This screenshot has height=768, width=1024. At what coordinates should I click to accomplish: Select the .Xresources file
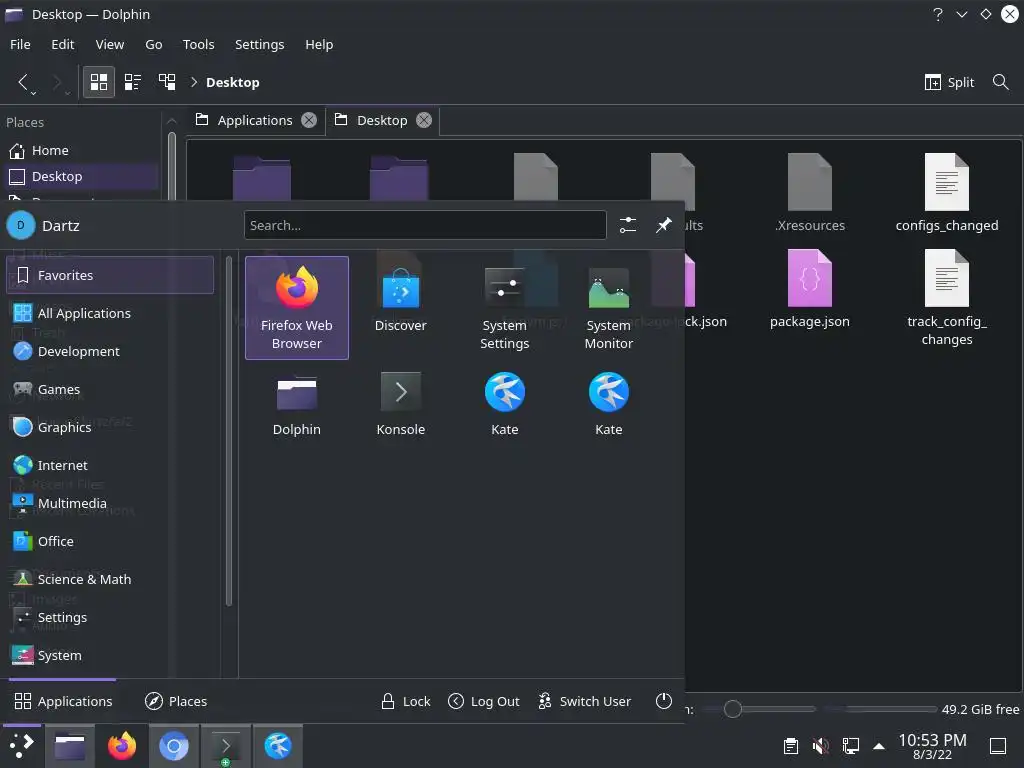click(809, 193)
